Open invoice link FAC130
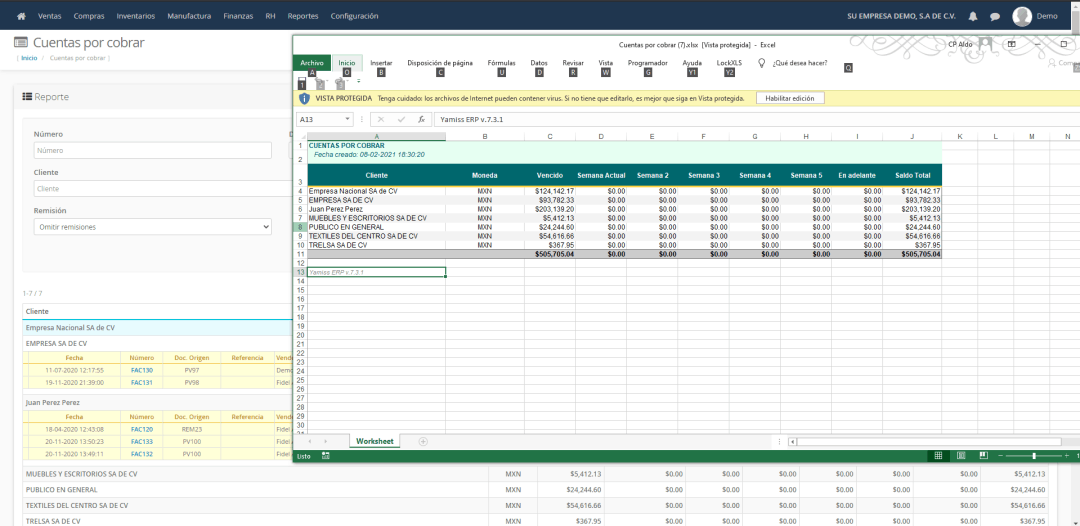 pyautogui.click(x=141, y=370)
